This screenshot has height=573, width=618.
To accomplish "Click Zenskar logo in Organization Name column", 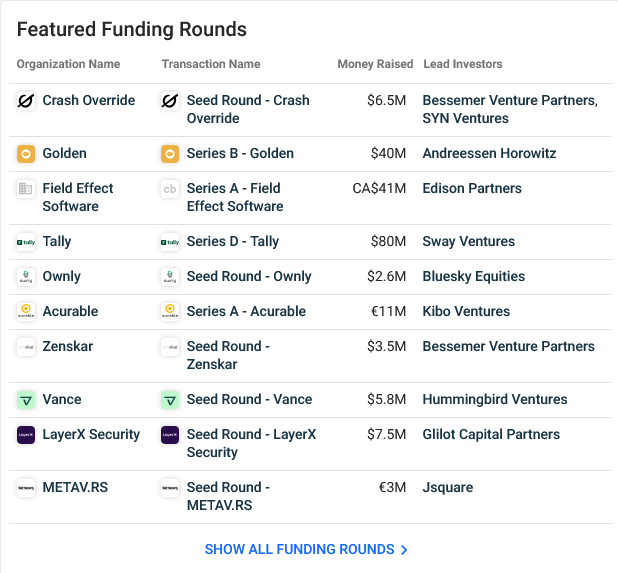I will tap(26, 347).
